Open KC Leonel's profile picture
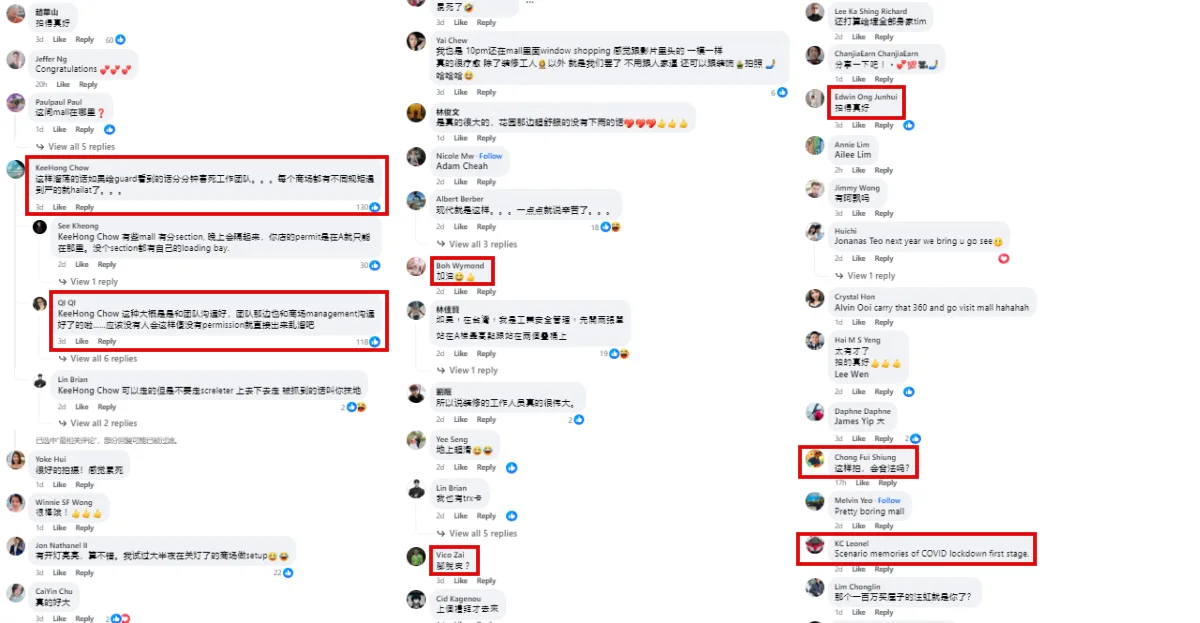 815,545
